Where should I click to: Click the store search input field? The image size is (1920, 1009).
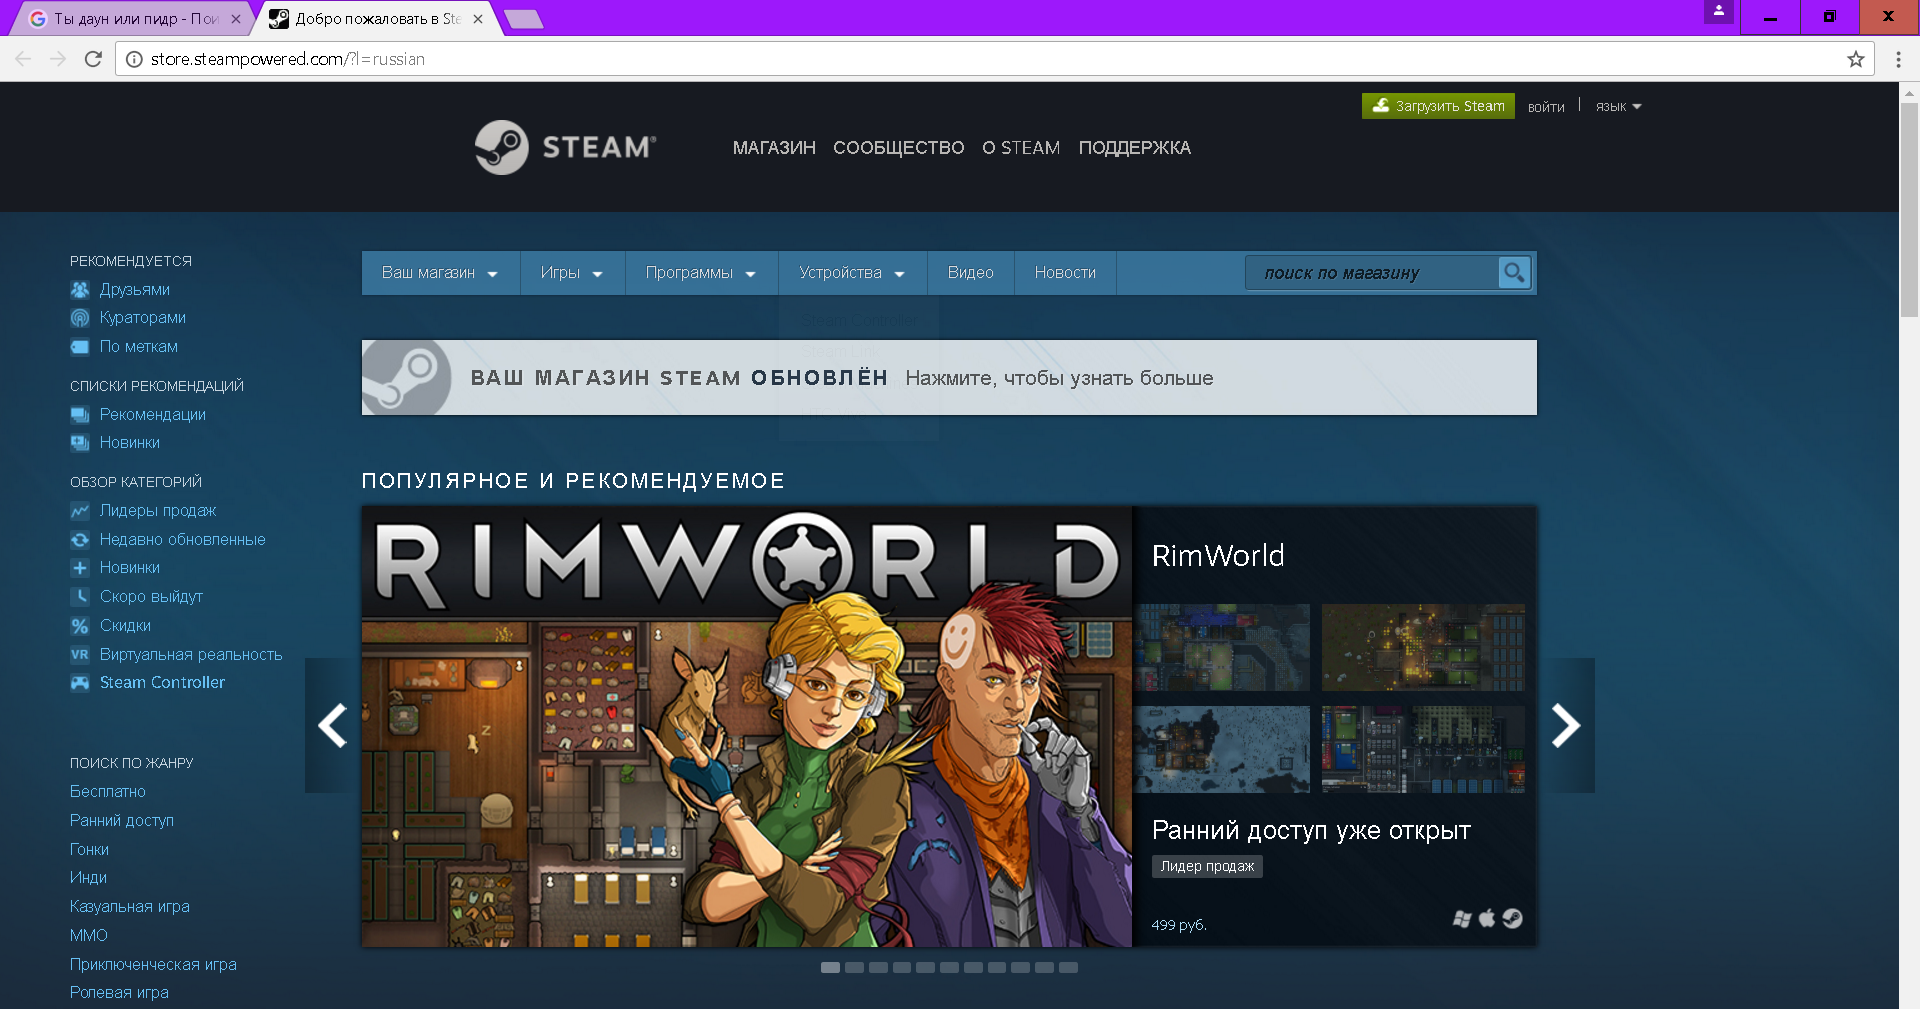pyautogui.click(x=1372, y=273)
